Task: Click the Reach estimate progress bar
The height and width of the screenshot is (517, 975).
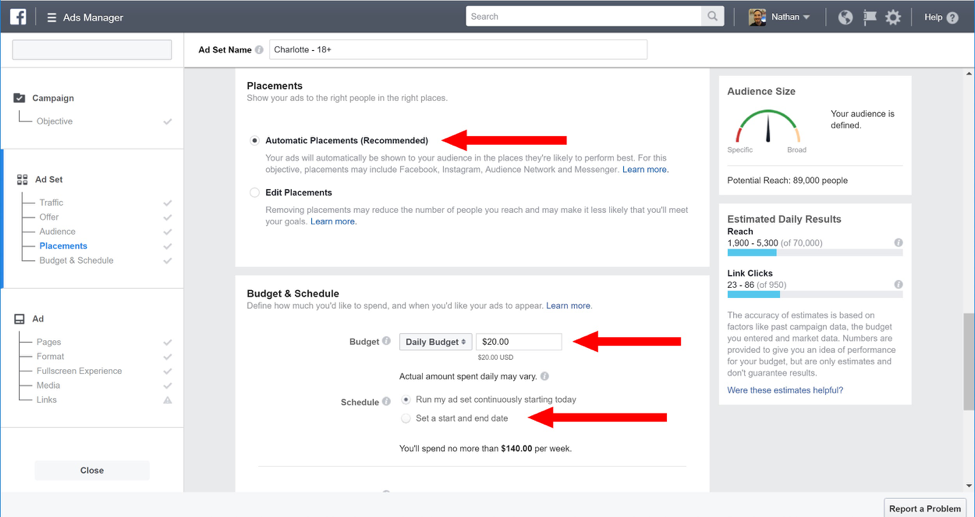Action: pyautogui.click(x=815, y=253)
